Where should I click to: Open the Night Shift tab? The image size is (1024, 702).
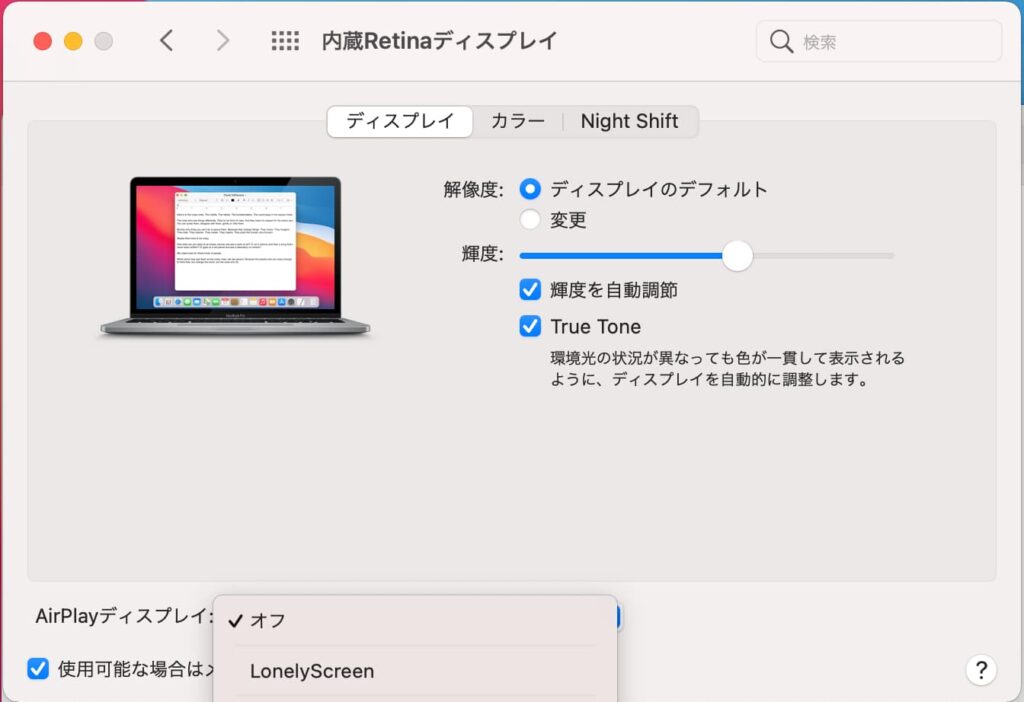[x=630, y=121]
